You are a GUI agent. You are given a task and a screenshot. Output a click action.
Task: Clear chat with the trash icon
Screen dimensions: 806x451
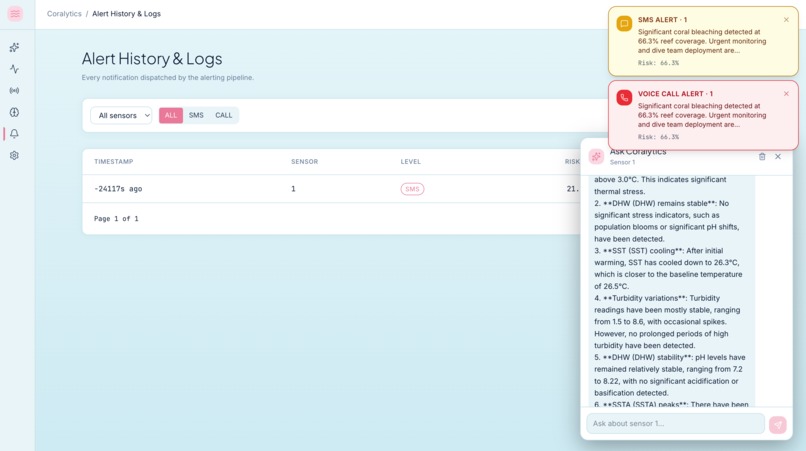point(762,156)
